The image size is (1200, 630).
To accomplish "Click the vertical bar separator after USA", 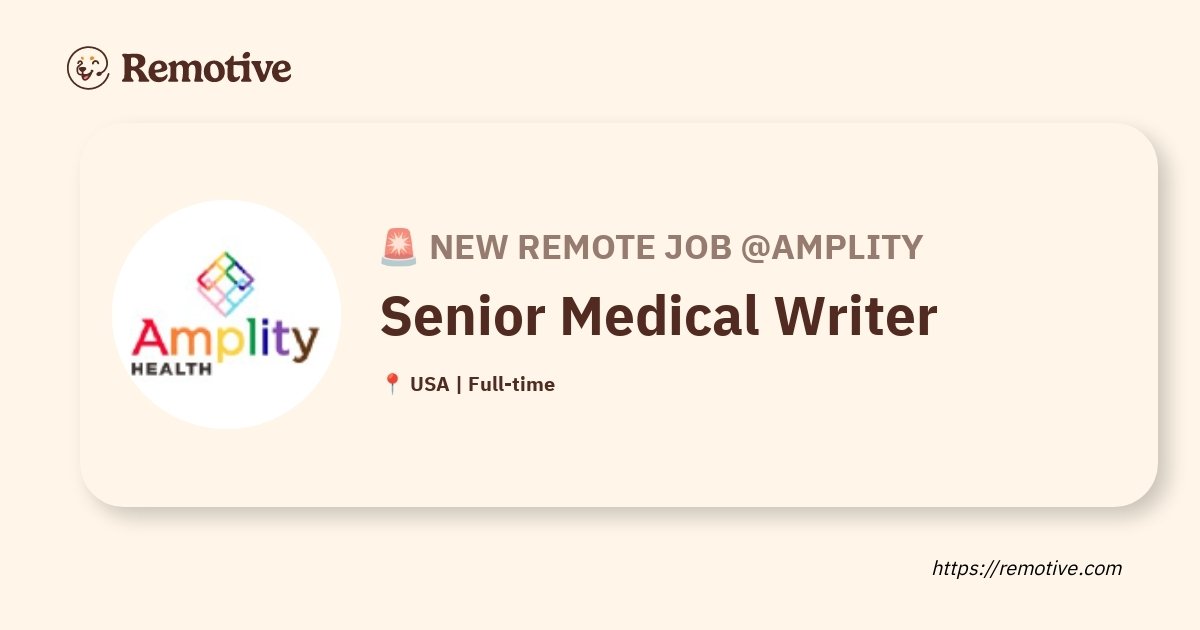I will tap(458, 384).
